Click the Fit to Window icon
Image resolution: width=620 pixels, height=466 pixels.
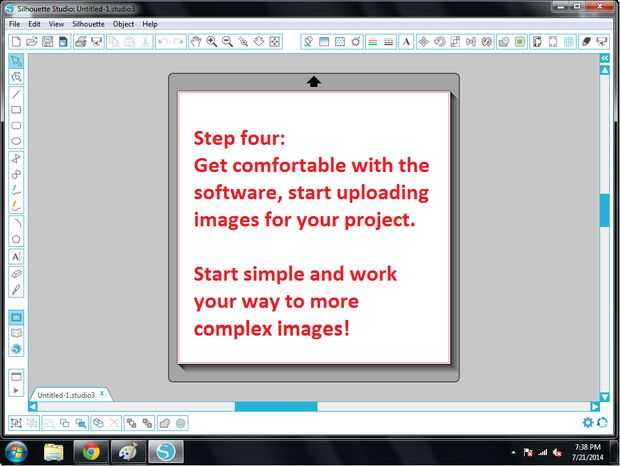275,42
